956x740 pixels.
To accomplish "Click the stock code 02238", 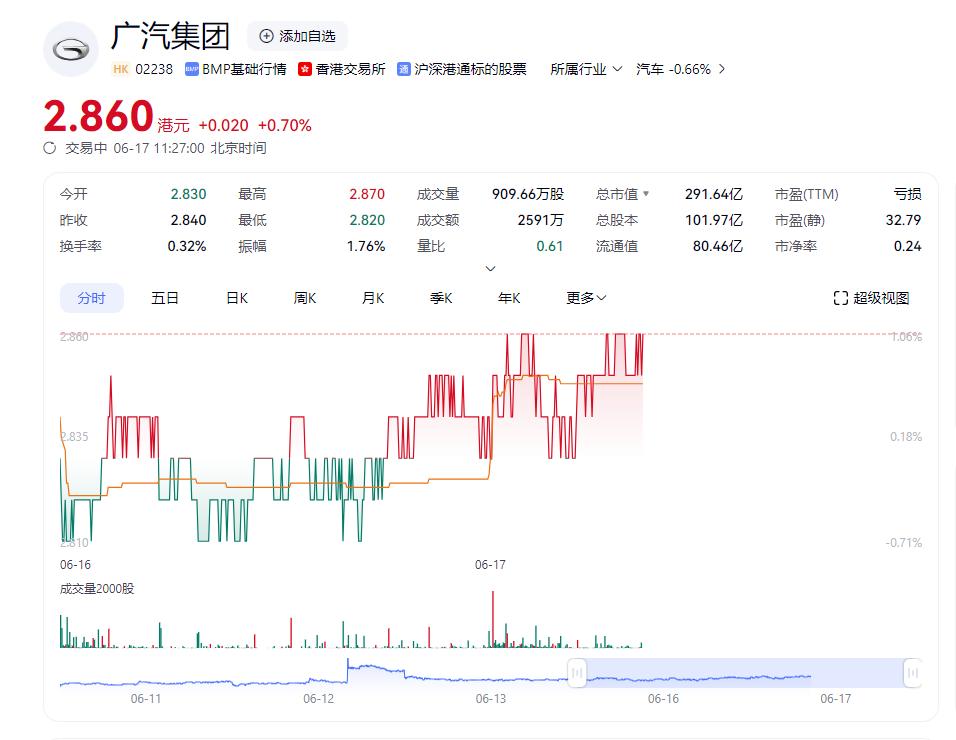I will (154, 69).
